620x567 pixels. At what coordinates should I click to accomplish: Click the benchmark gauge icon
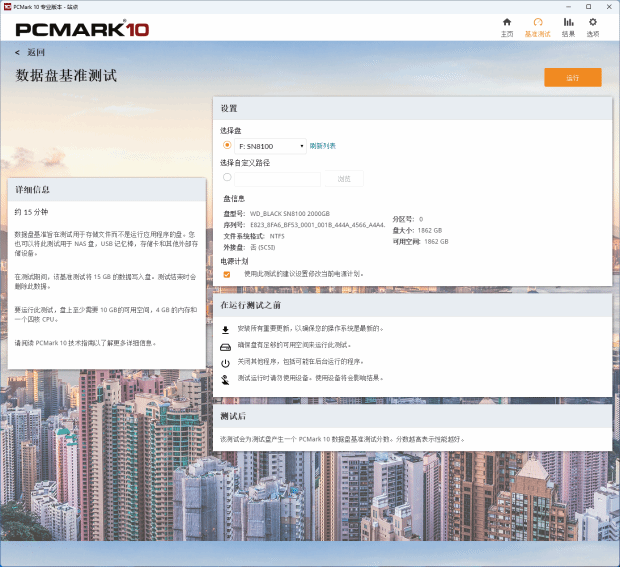coord(538,22)
